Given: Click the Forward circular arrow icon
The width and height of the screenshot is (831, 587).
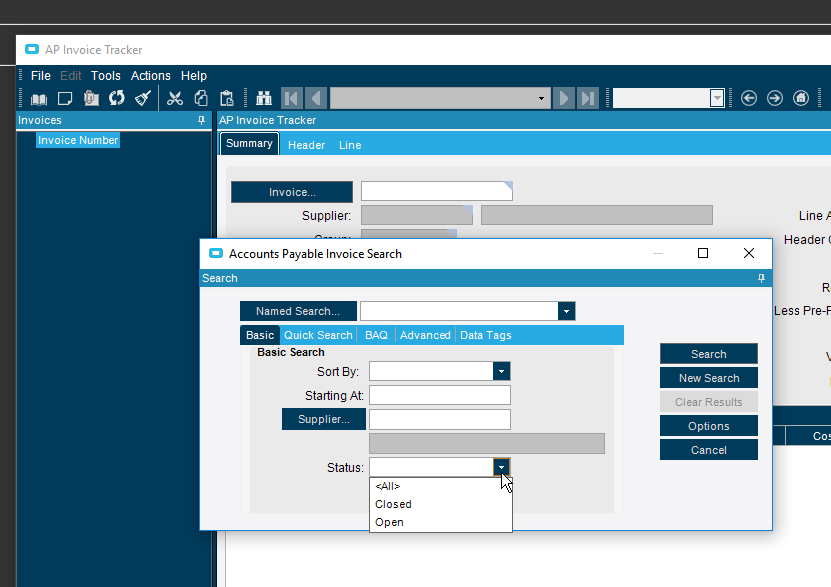Looking at the screenshot, I should (775, 98).
